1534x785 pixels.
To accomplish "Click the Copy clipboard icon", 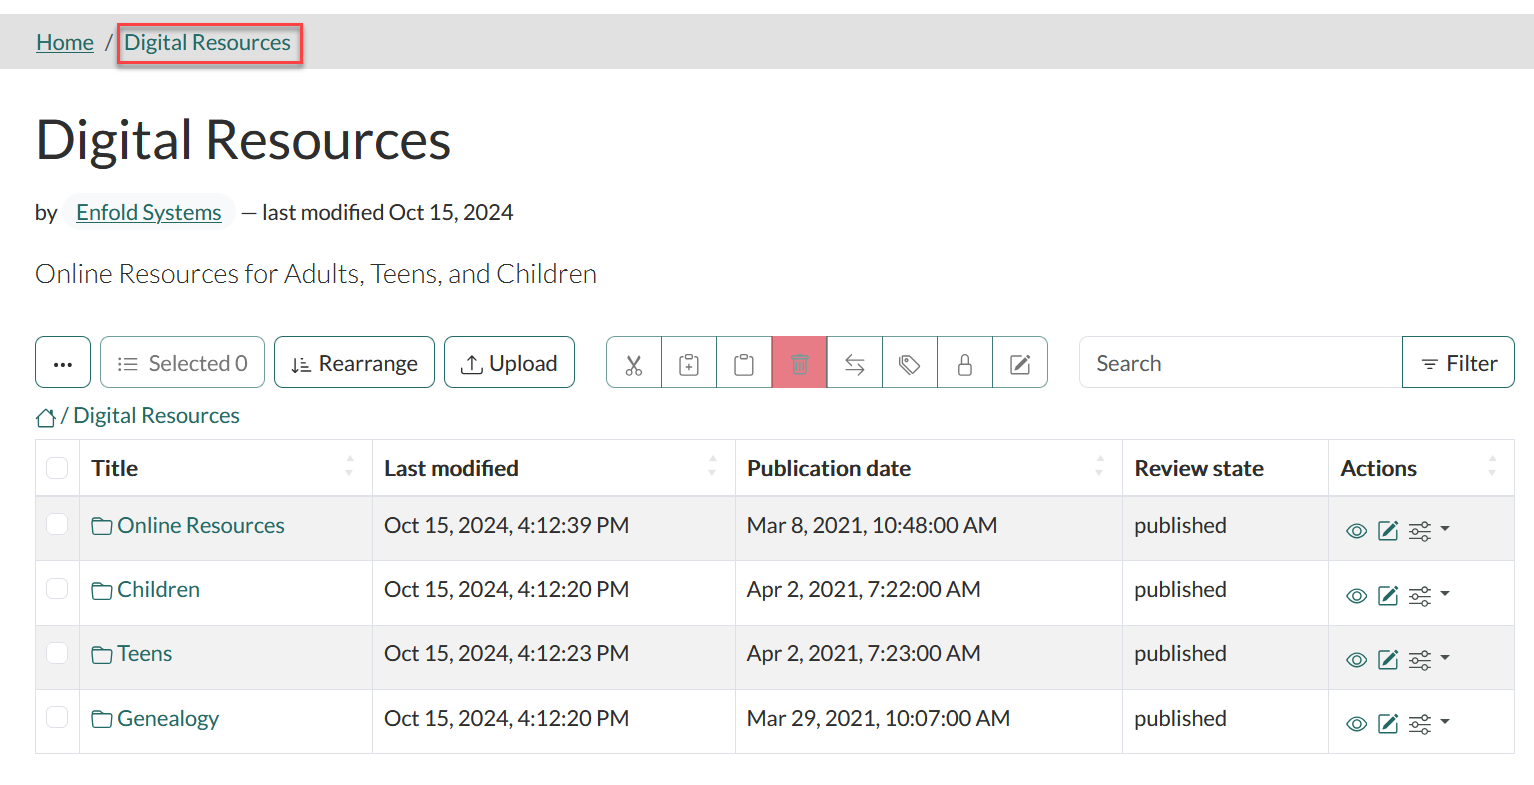I will (x=689, y=364).
